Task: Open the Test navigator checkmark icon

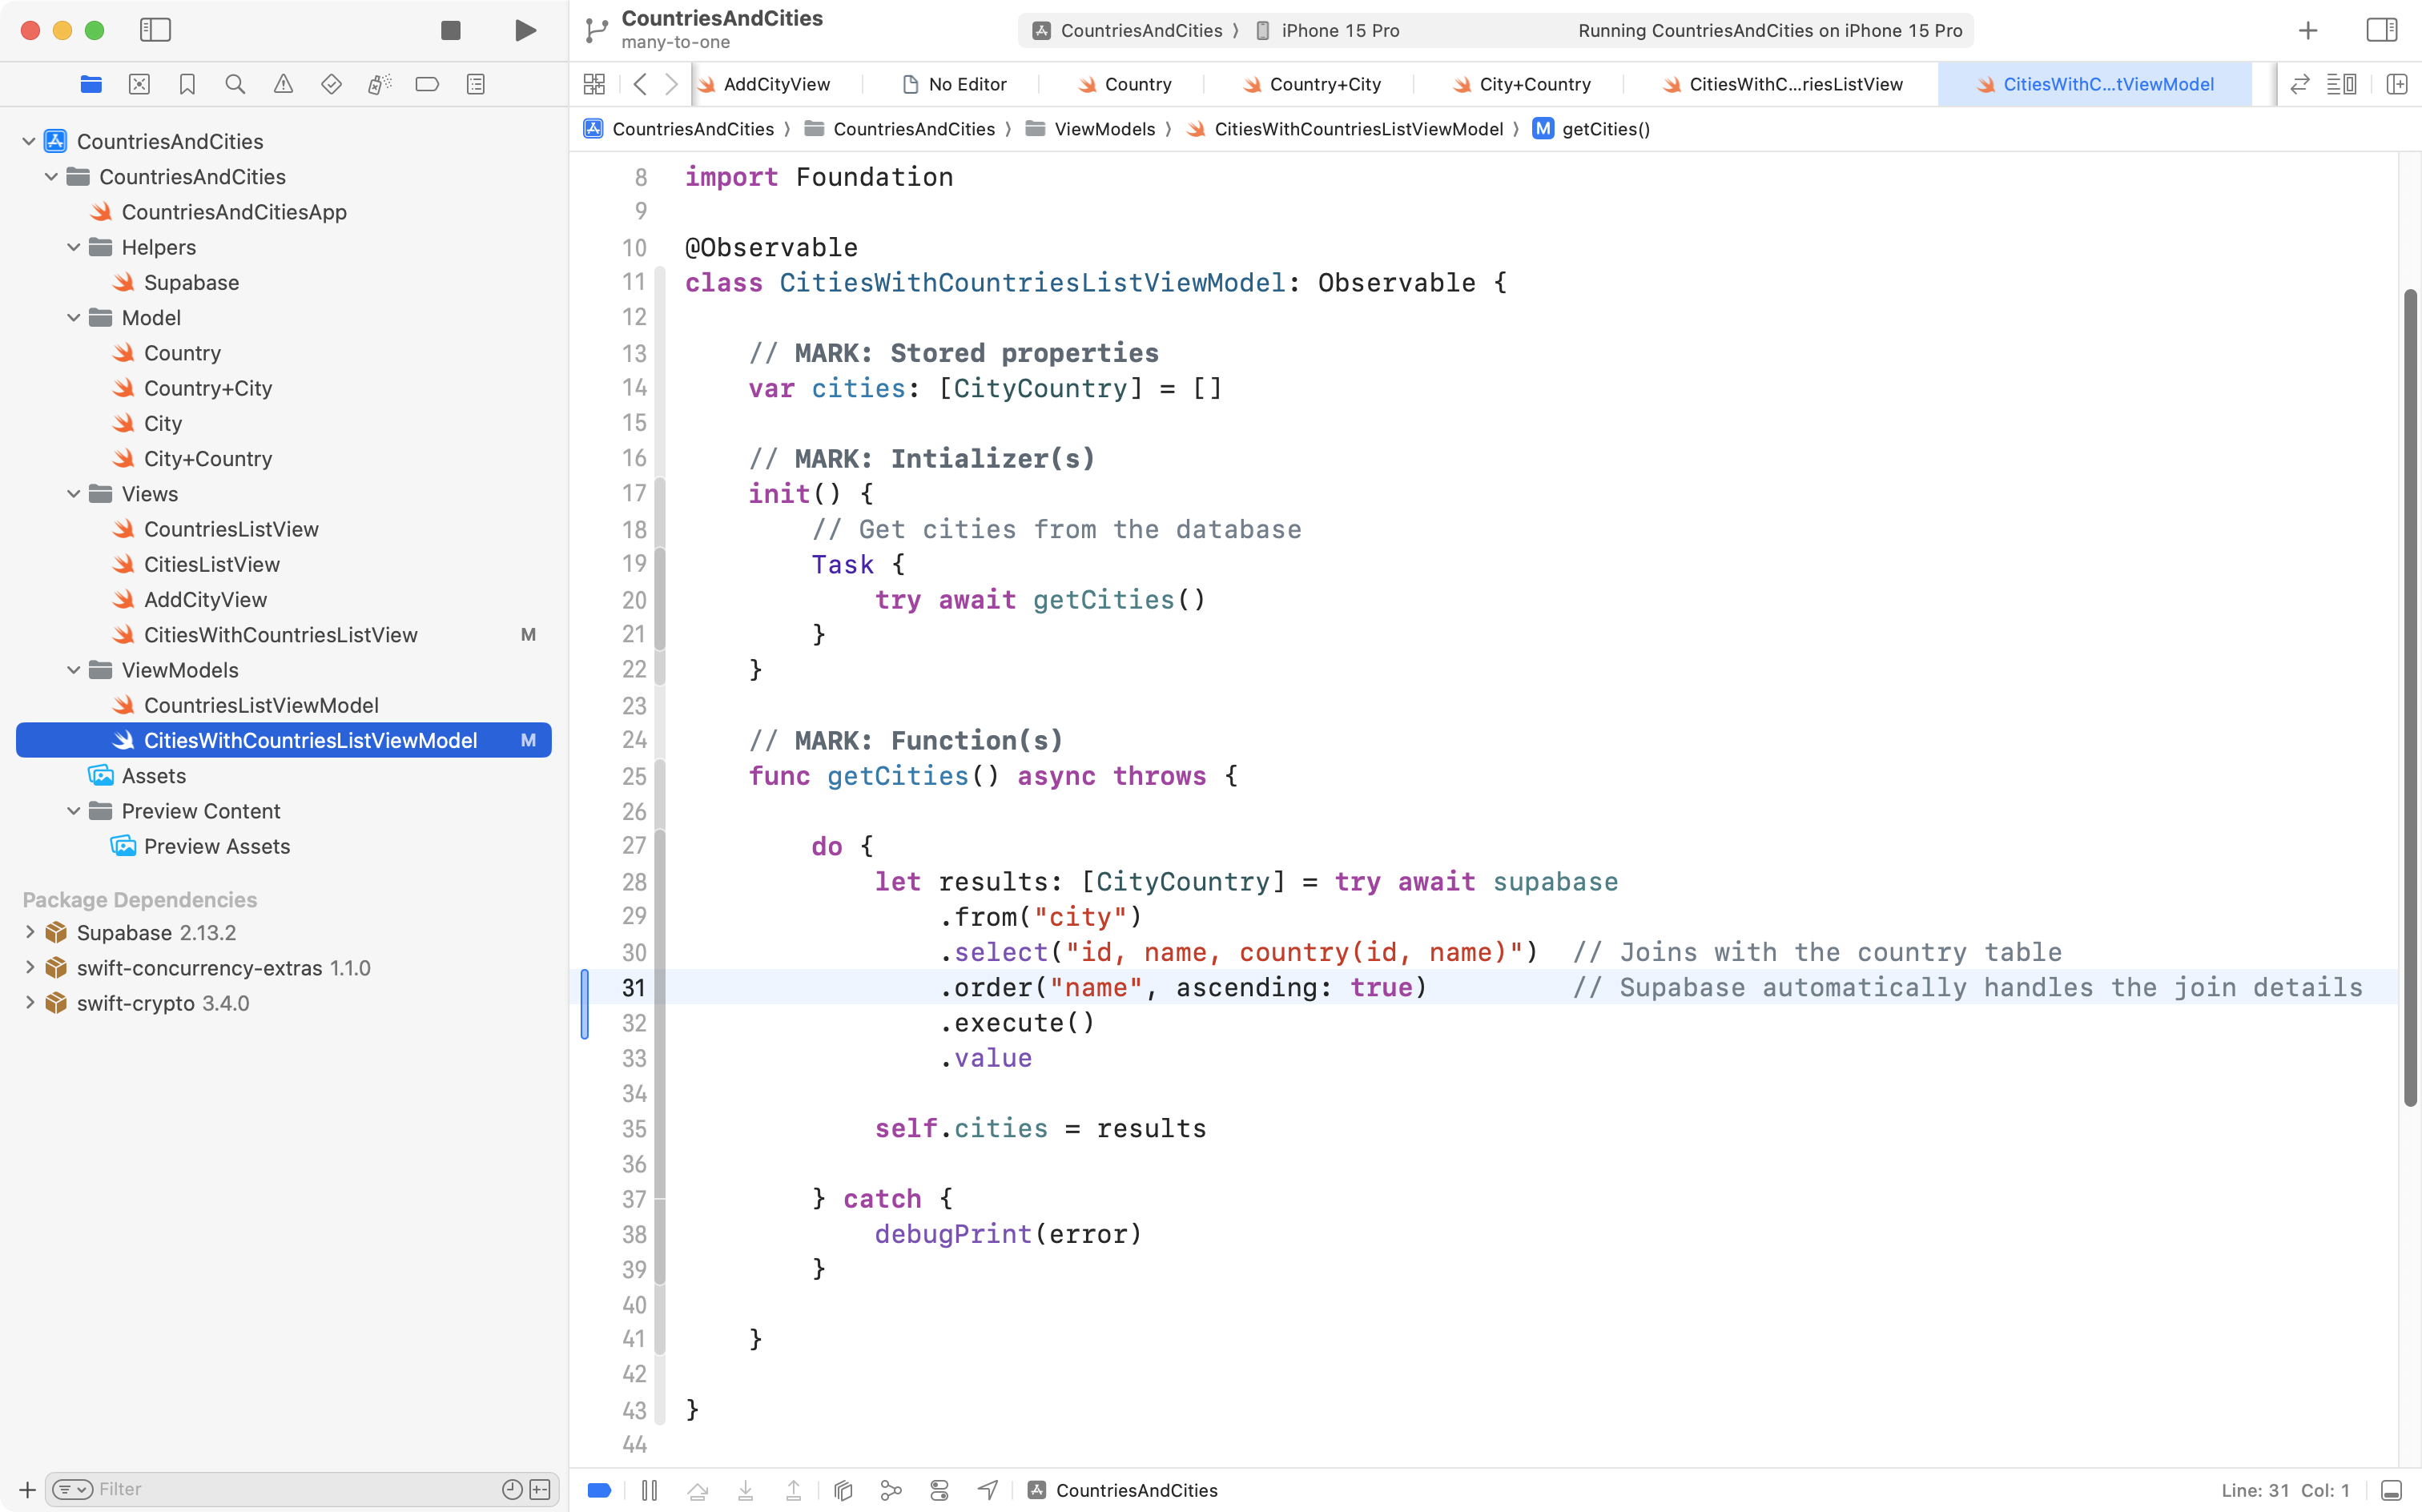Action: [x=331, y=84]
